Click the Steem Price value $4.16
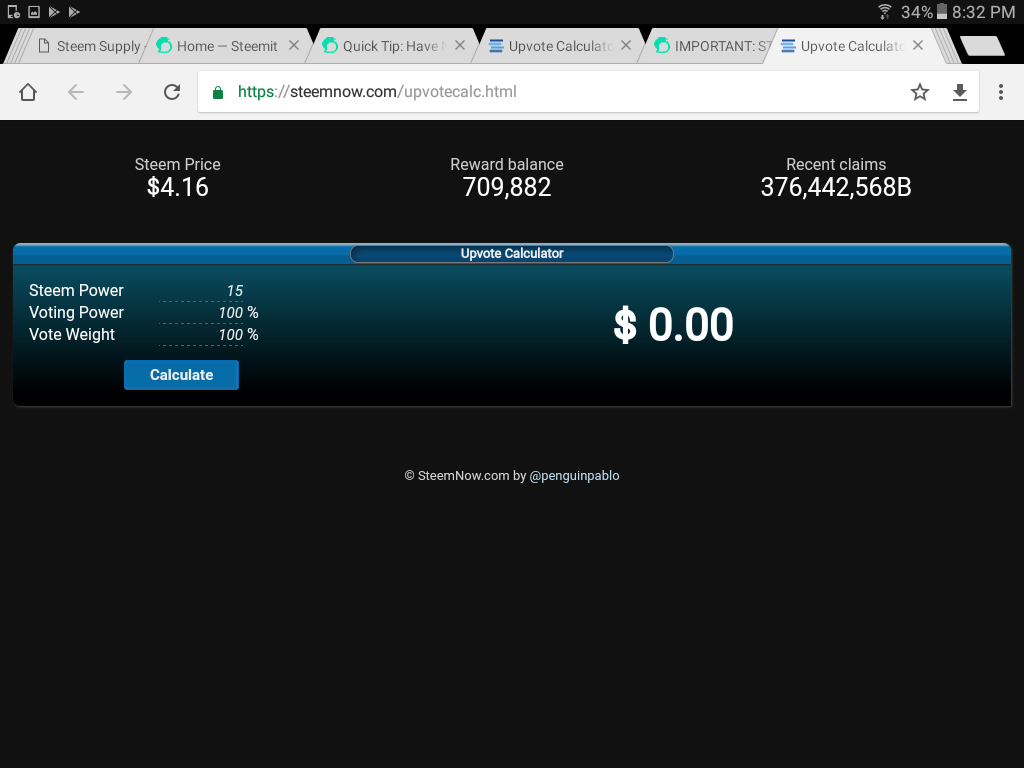Image resolution: width=1024 pixels, height=768 pixels. 178,187
